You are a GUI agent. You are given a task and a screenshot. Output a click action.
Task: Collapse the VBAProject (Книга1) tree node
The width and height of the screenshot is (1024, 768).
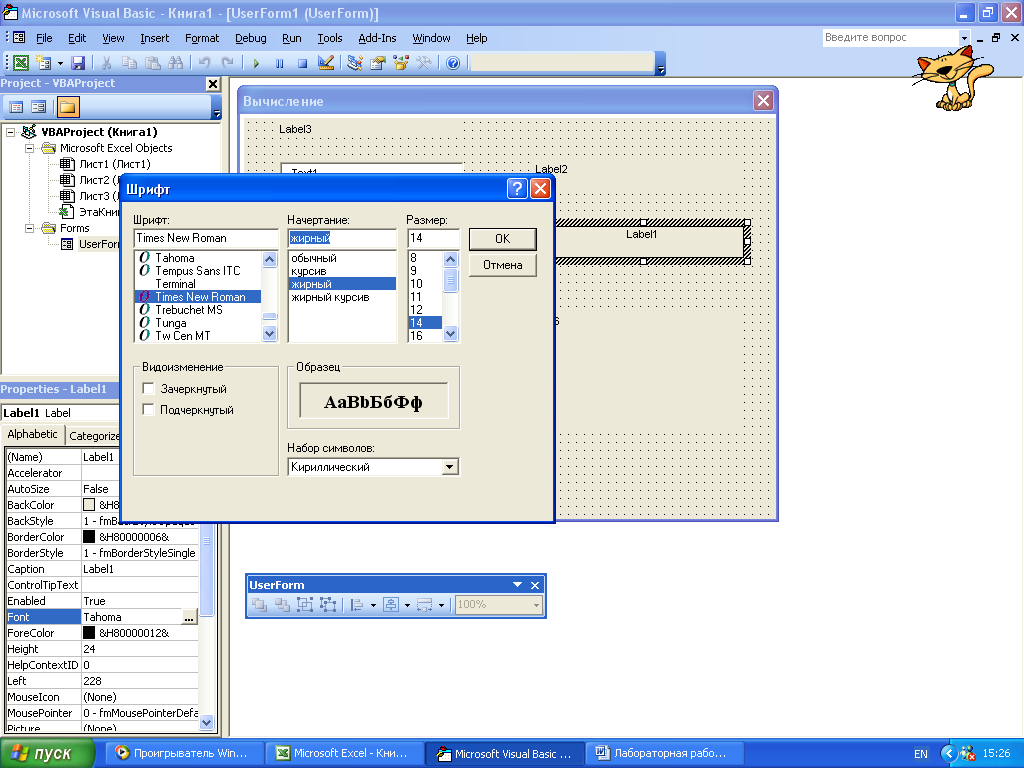click(x=10, y=132)
